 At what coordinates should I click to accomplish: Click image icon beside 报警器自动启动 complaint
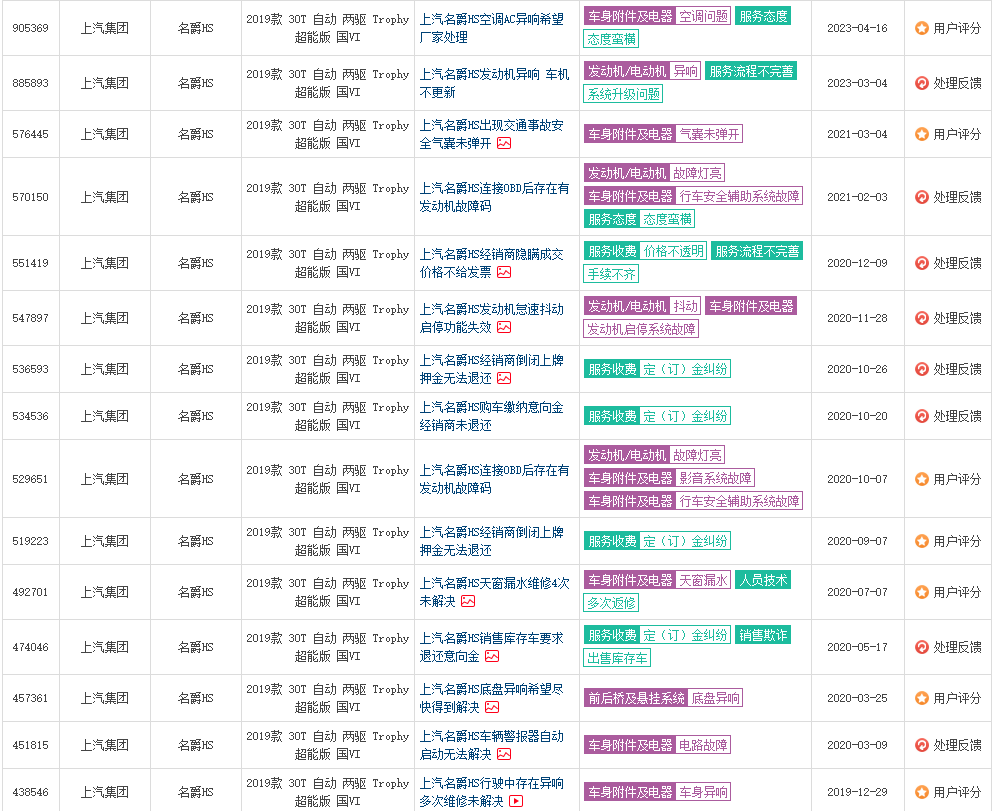pyautogui.click(x=504, y=754)
